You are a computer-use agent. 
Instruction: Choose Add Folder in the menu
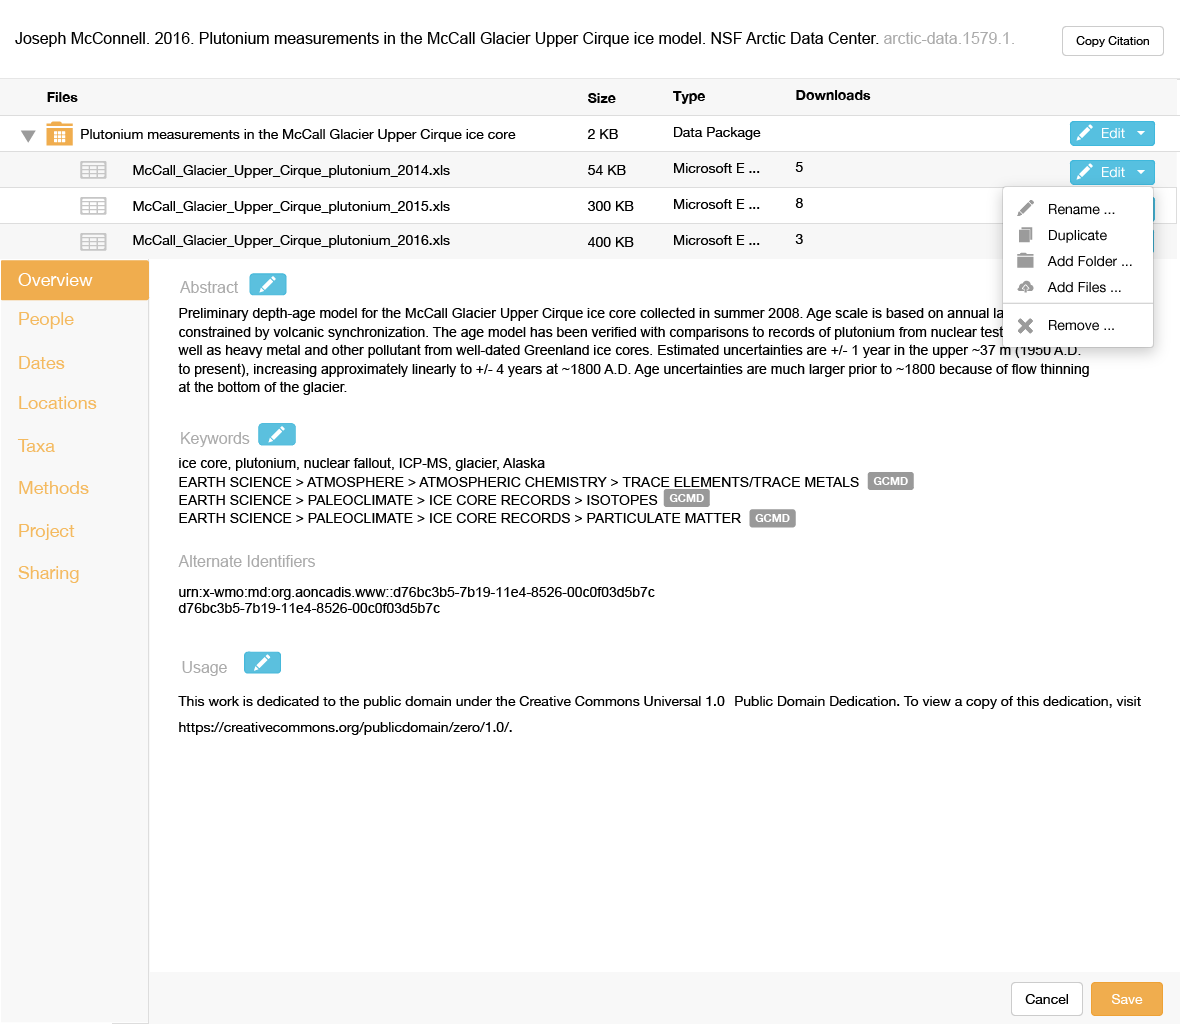click(x=1089, y=261)
